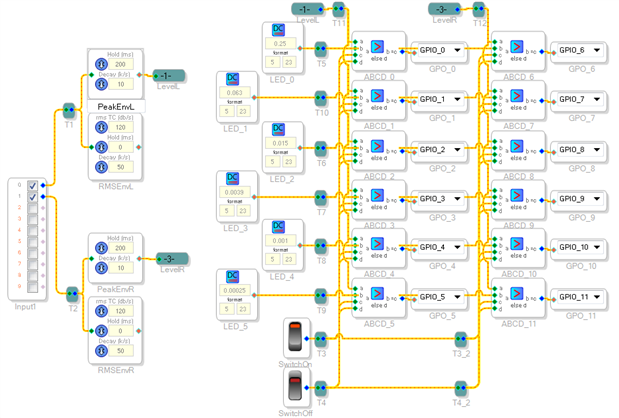
Task: Select the comparator icon in ABCD_10
Action: pos(517,244)
